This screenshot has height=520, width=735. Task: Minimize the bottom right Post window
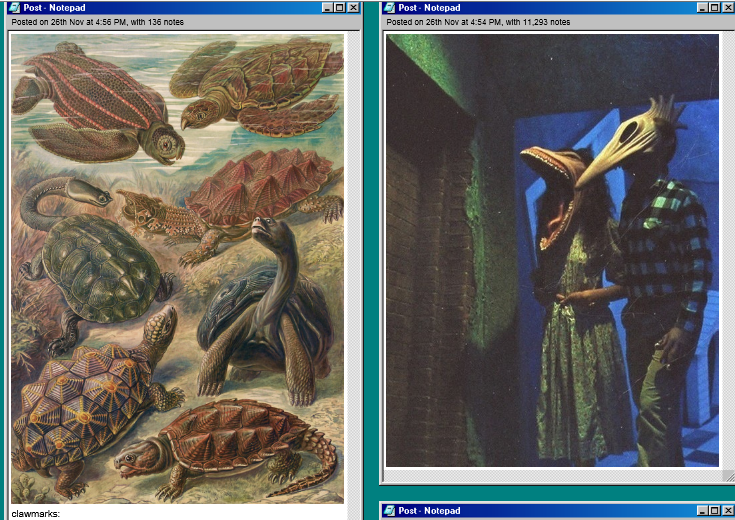click(x=702, y=510)
